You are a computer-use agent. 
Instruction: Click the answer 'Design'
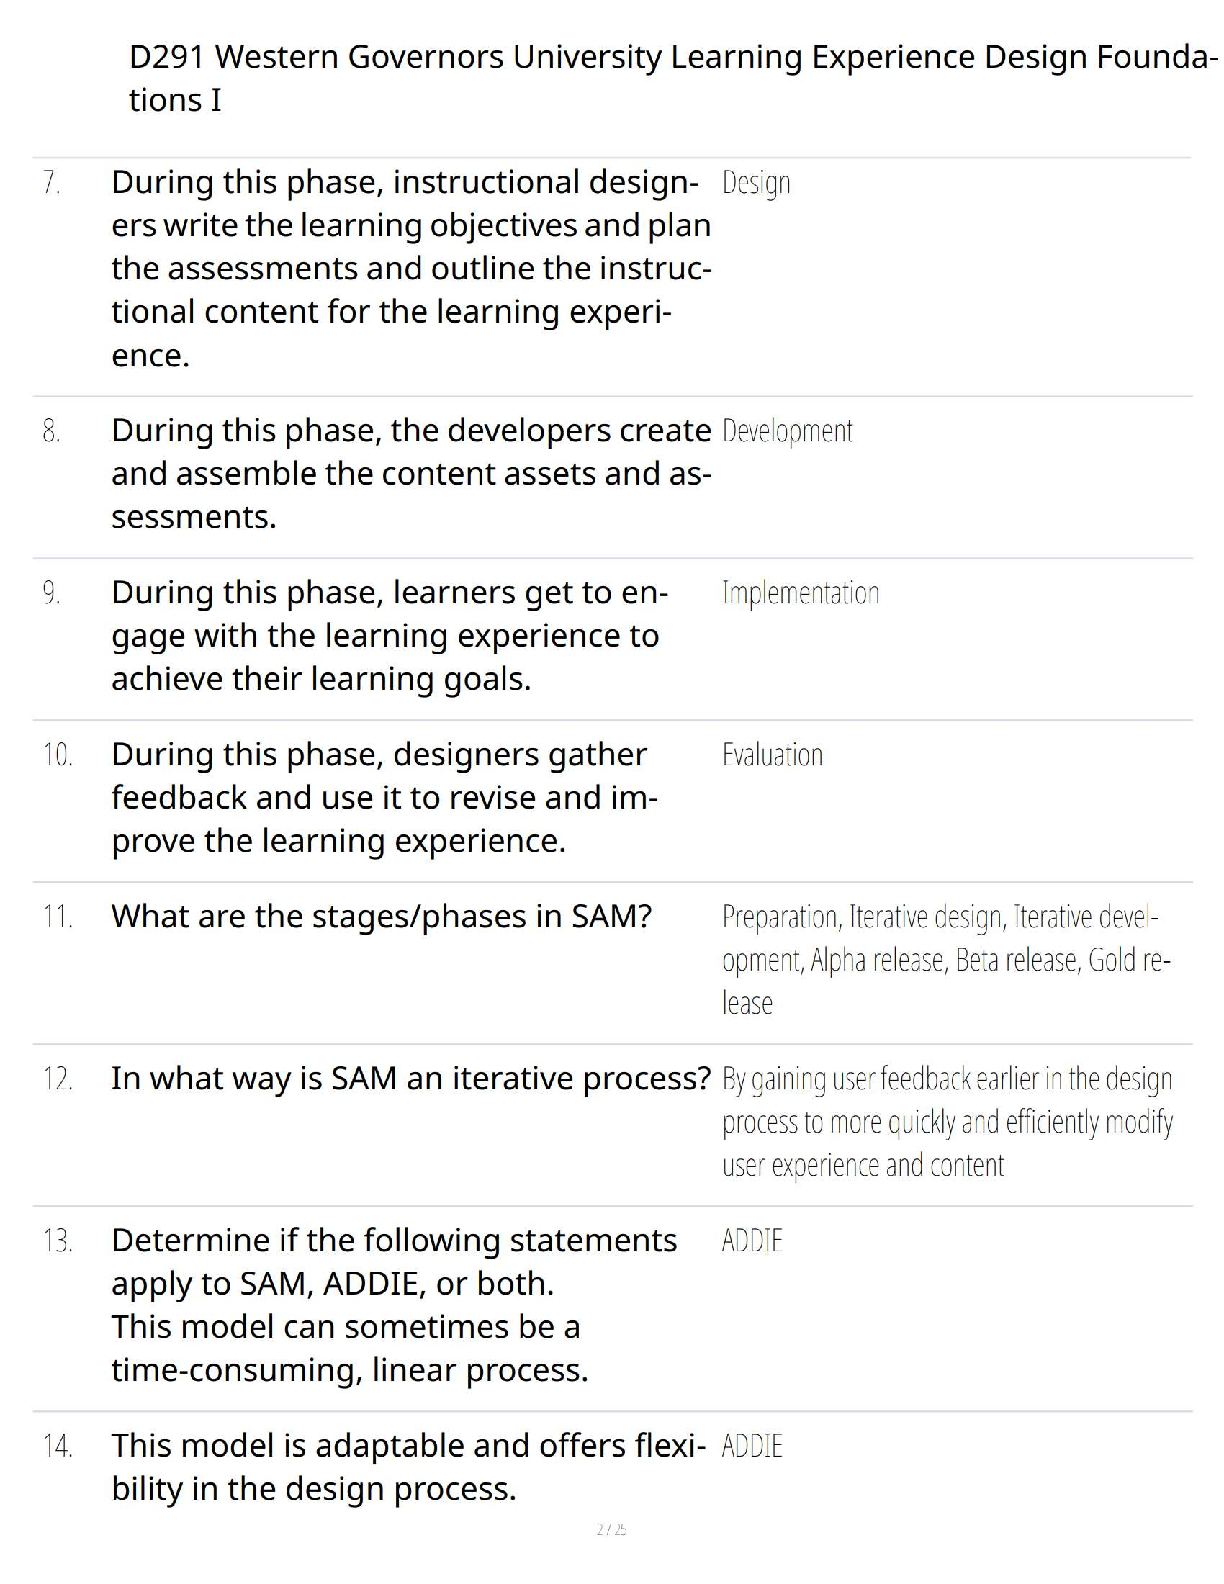tap(756, 183)
